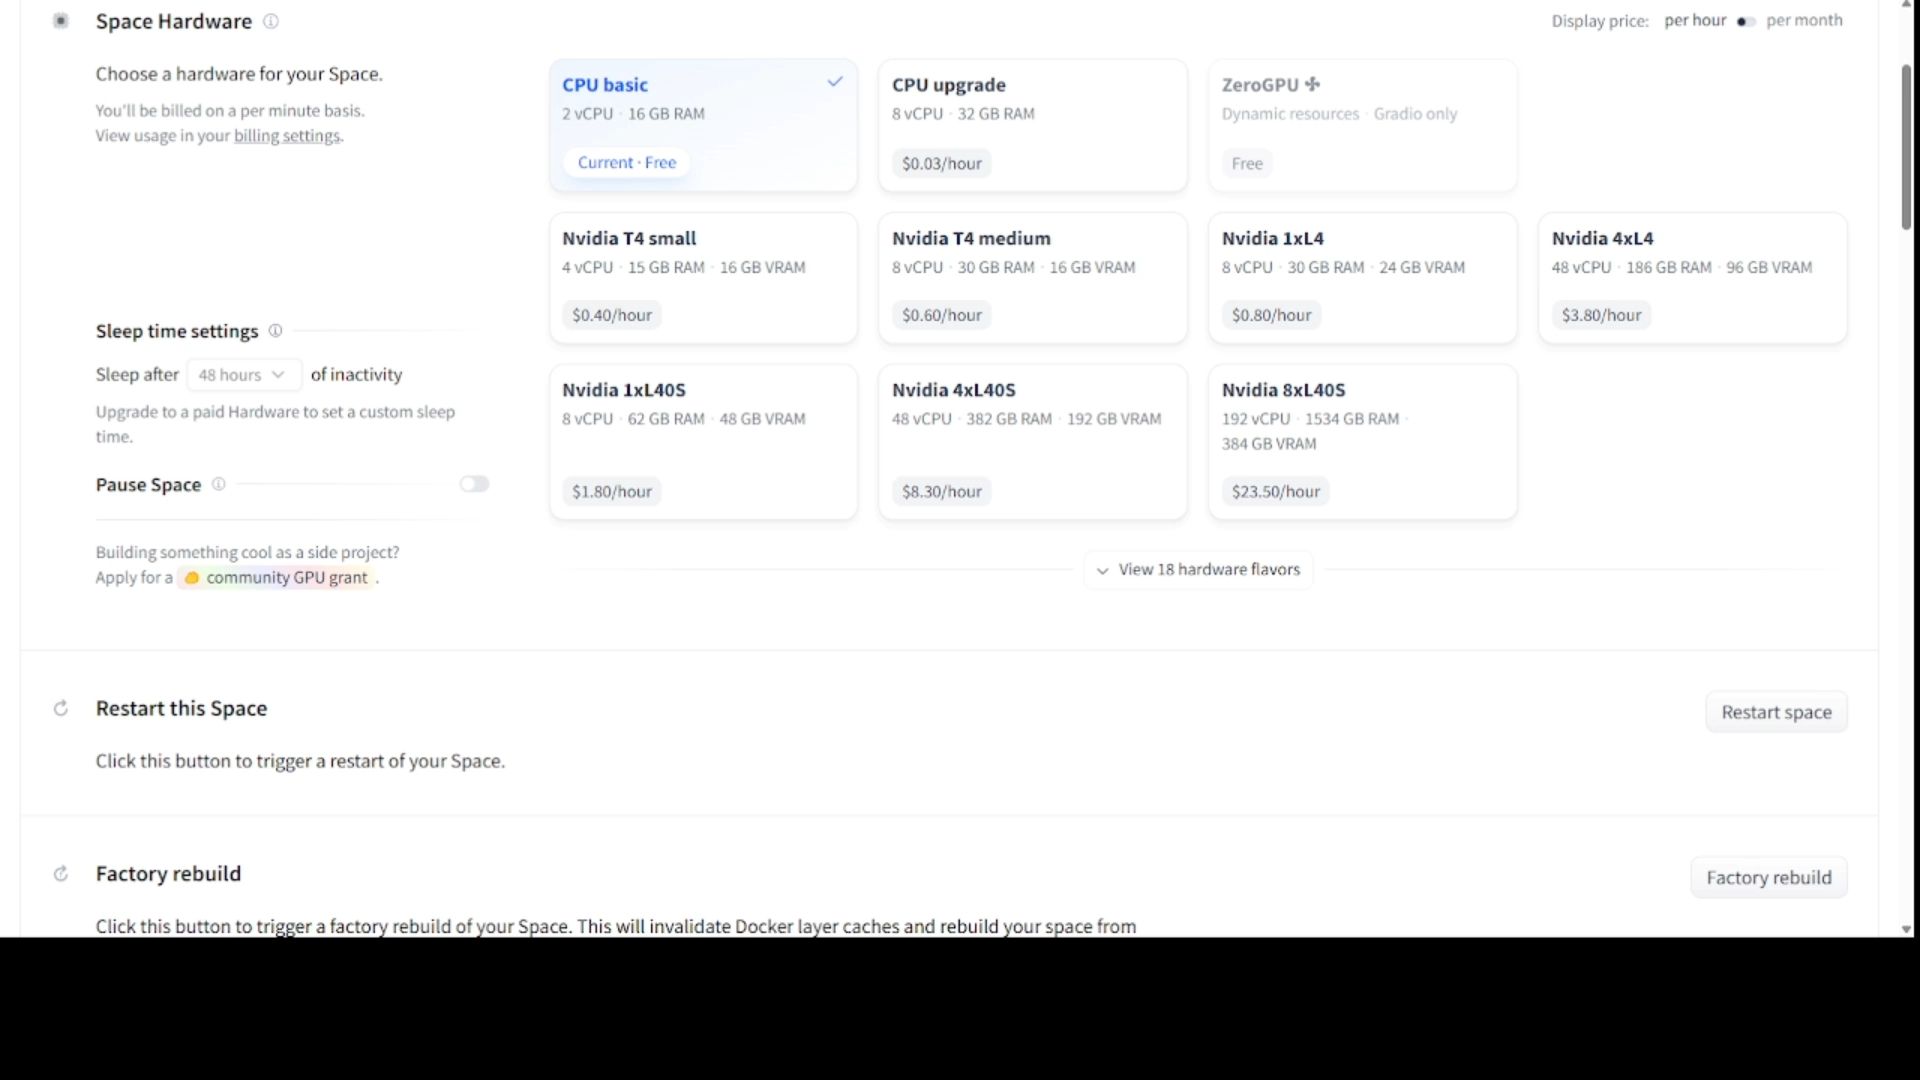Image resolution: width=1920 pixels, height=1080 pixels.
Task: Click the $0.60/hour price badge
Action: 941,316
